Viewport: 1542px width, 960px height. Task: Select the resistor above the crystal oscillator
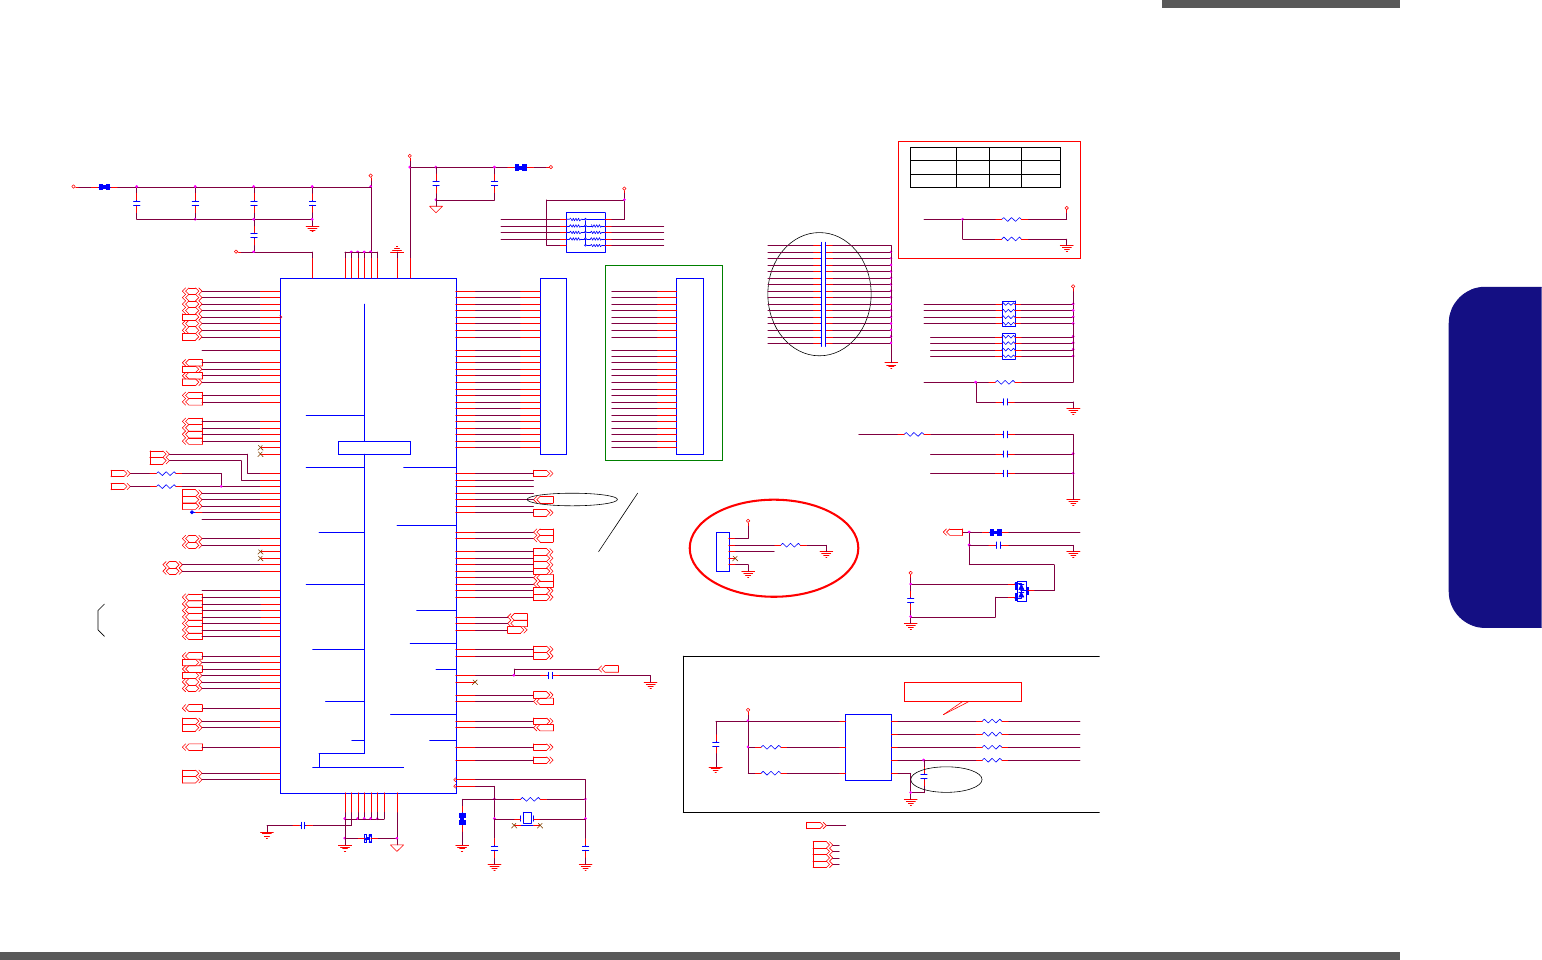point(531,799)
